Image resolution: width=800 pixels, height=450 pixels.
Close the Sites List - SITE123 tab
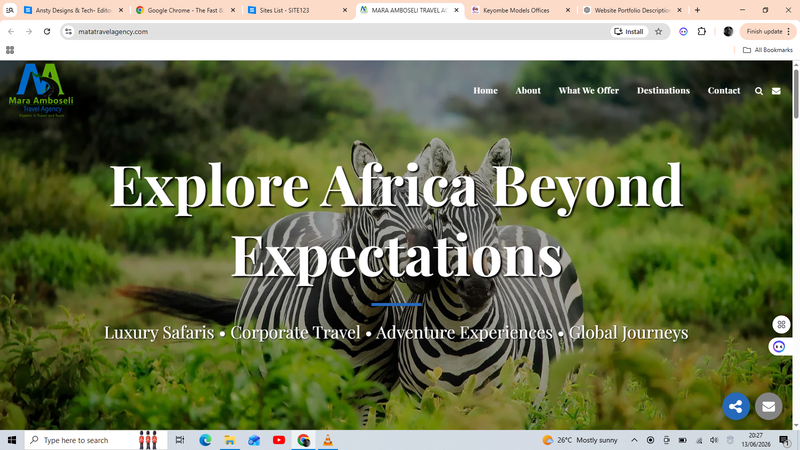click(344, 10)
